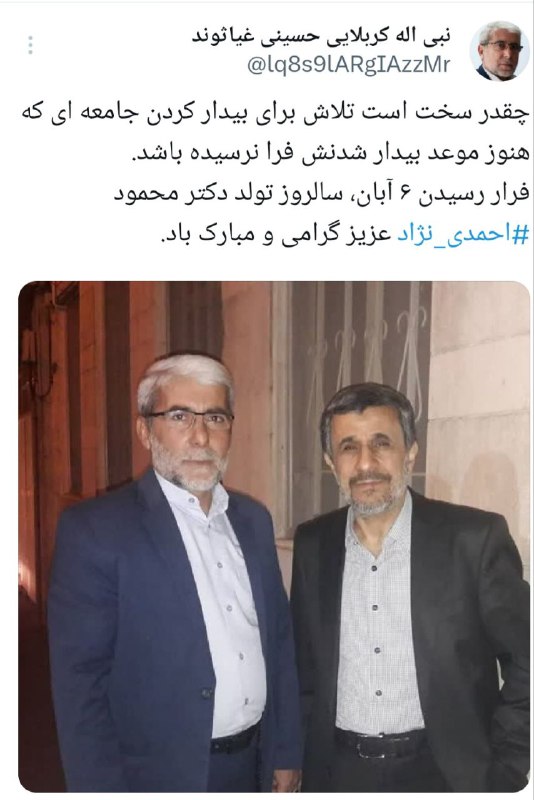Click the word محمود in the tweet
The height and width of the screenshot is (800, 534).
point(141,195)
